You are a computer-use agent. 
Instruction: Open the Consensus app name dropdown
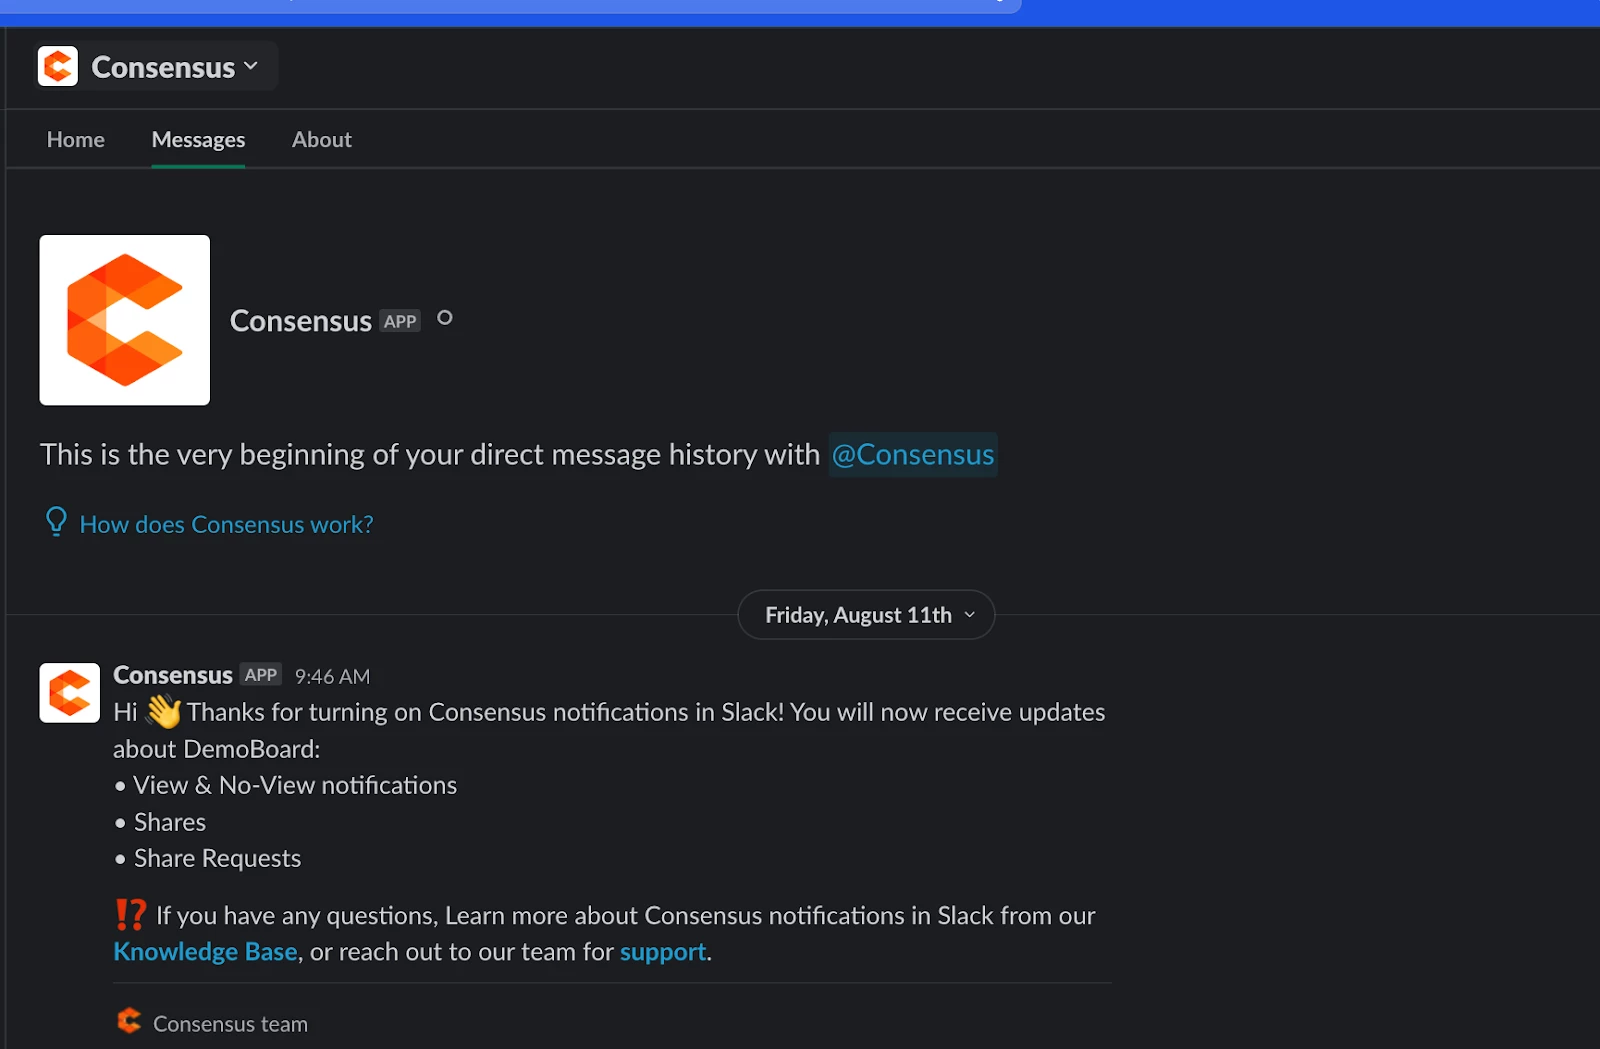pos(175,67)
